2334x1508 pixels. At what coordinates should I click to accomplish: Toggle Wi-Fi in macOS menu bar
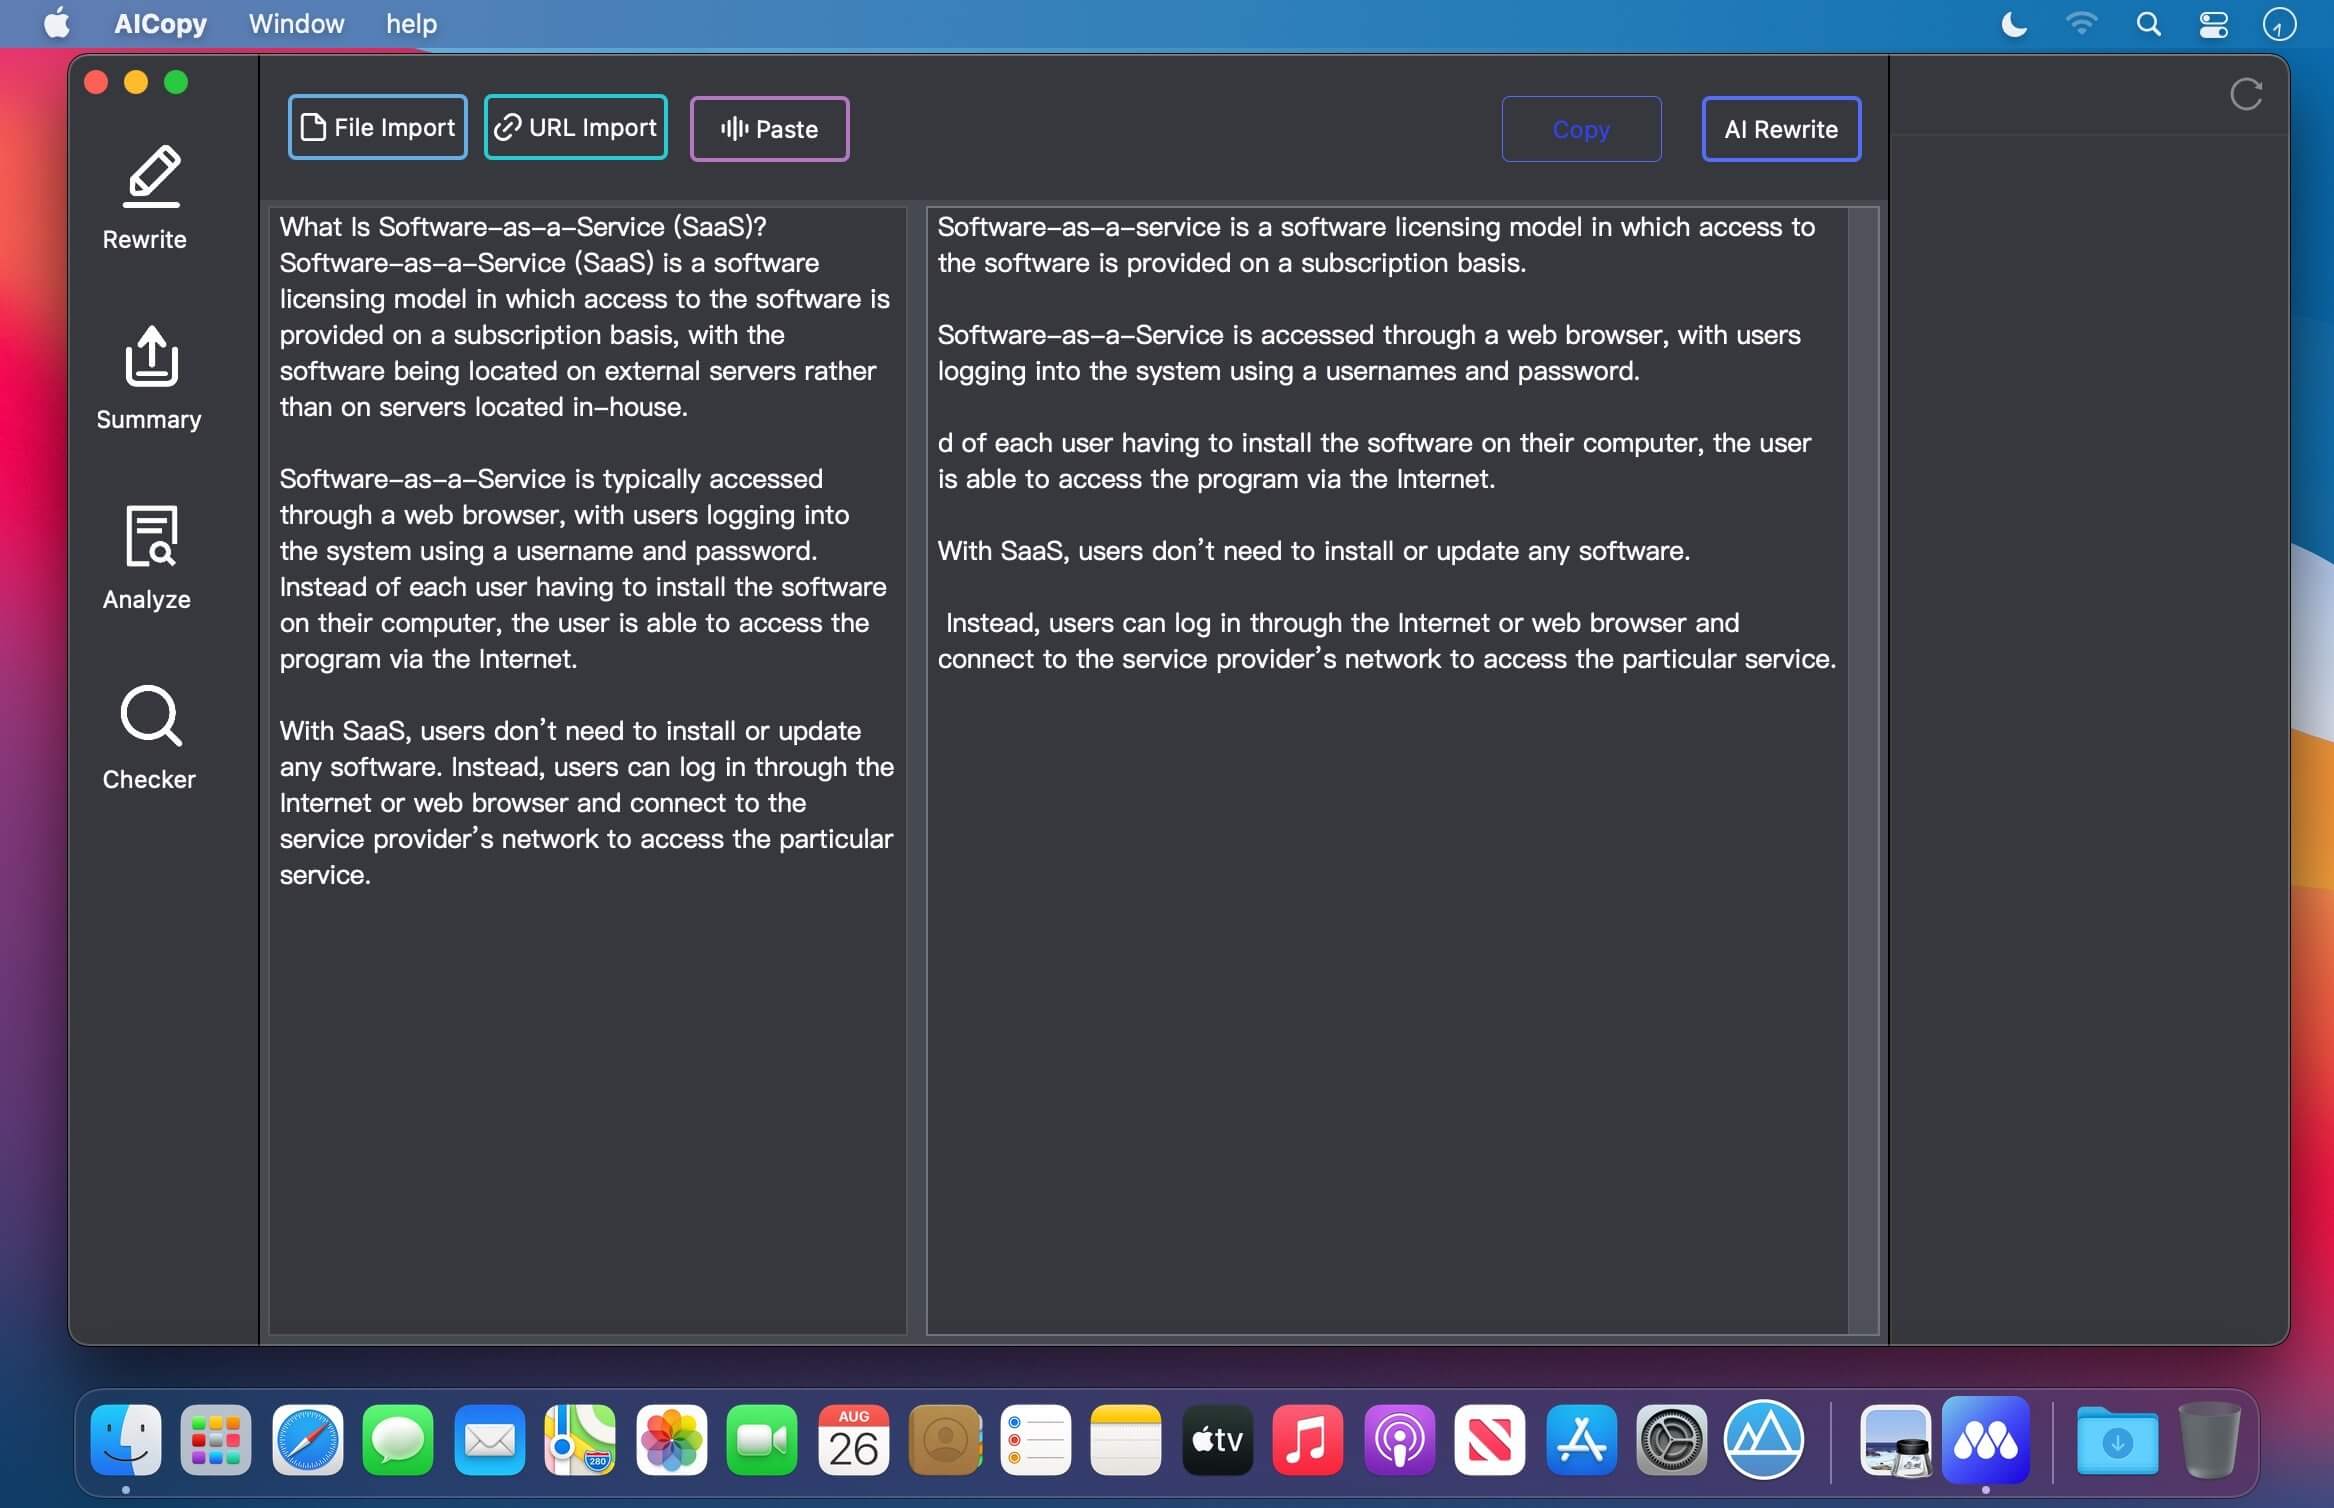[2082, 24]
